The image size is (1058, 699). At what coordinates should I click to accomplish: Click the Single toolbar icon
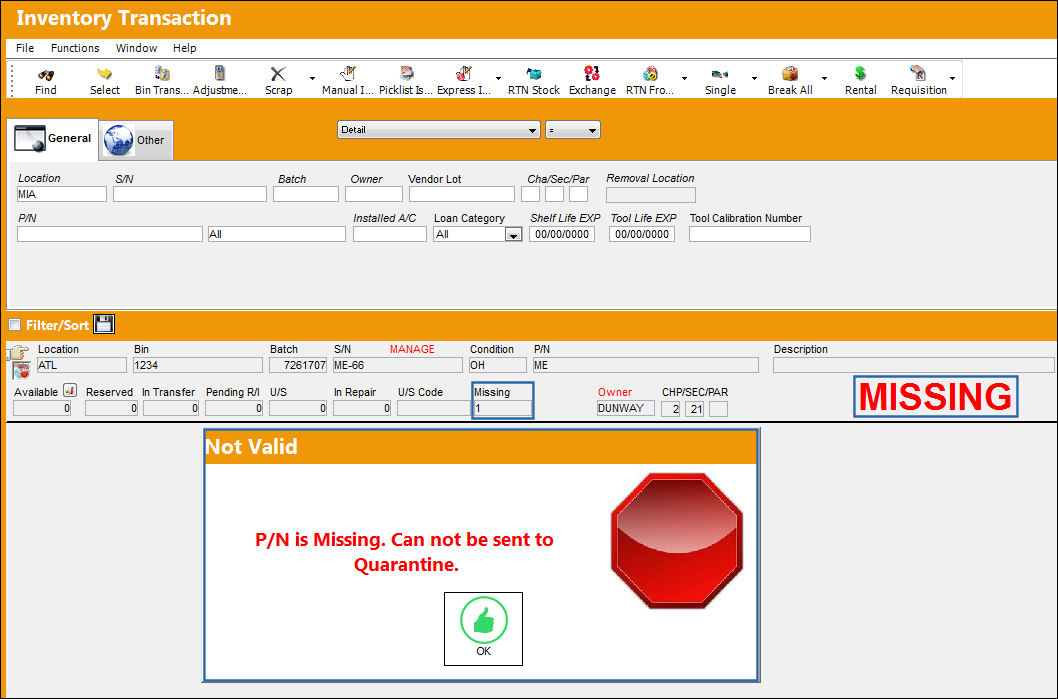720,74
